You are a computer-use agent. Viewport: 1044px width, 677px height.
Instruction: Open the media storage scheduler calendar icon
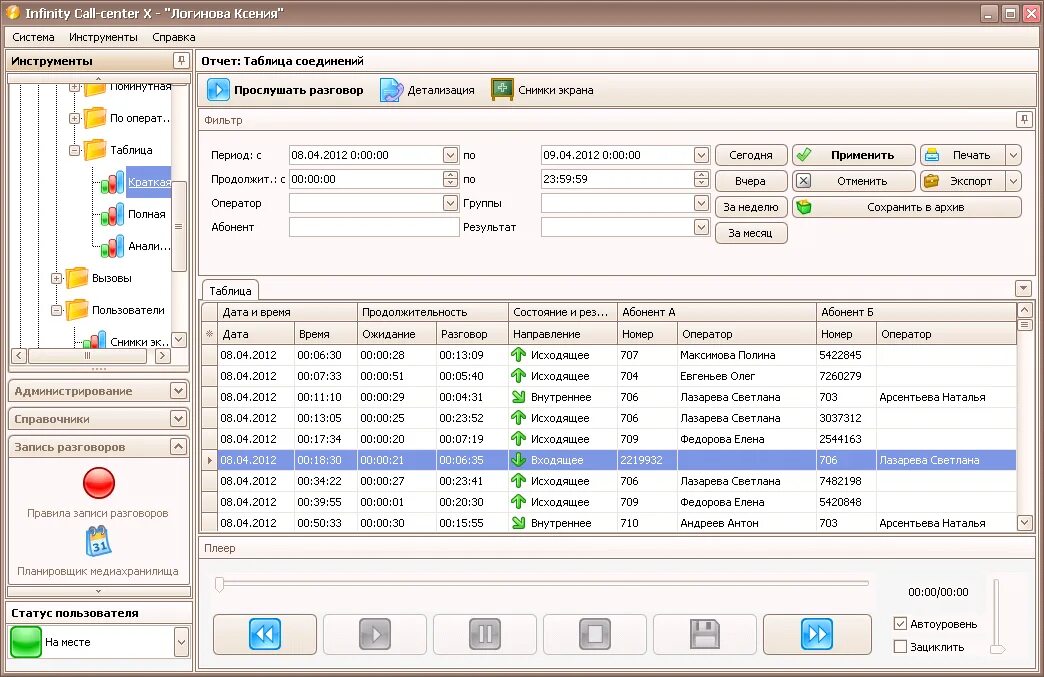click(x=99, y=541)
